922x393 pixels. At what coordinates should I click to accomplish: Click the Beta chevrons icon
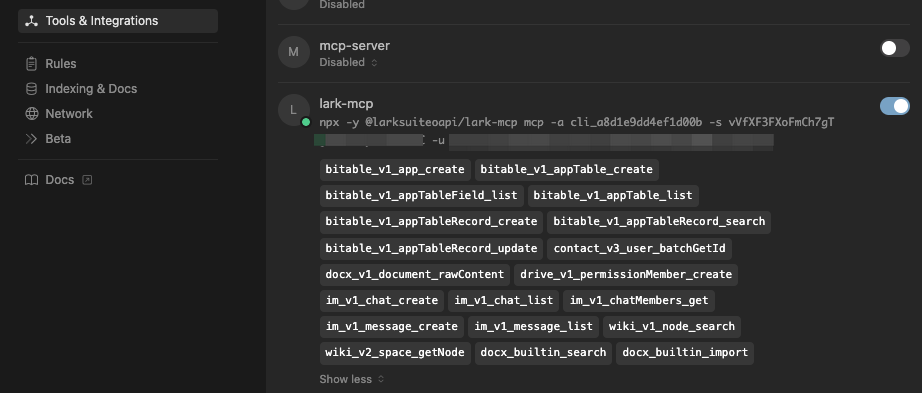(31, 139)
